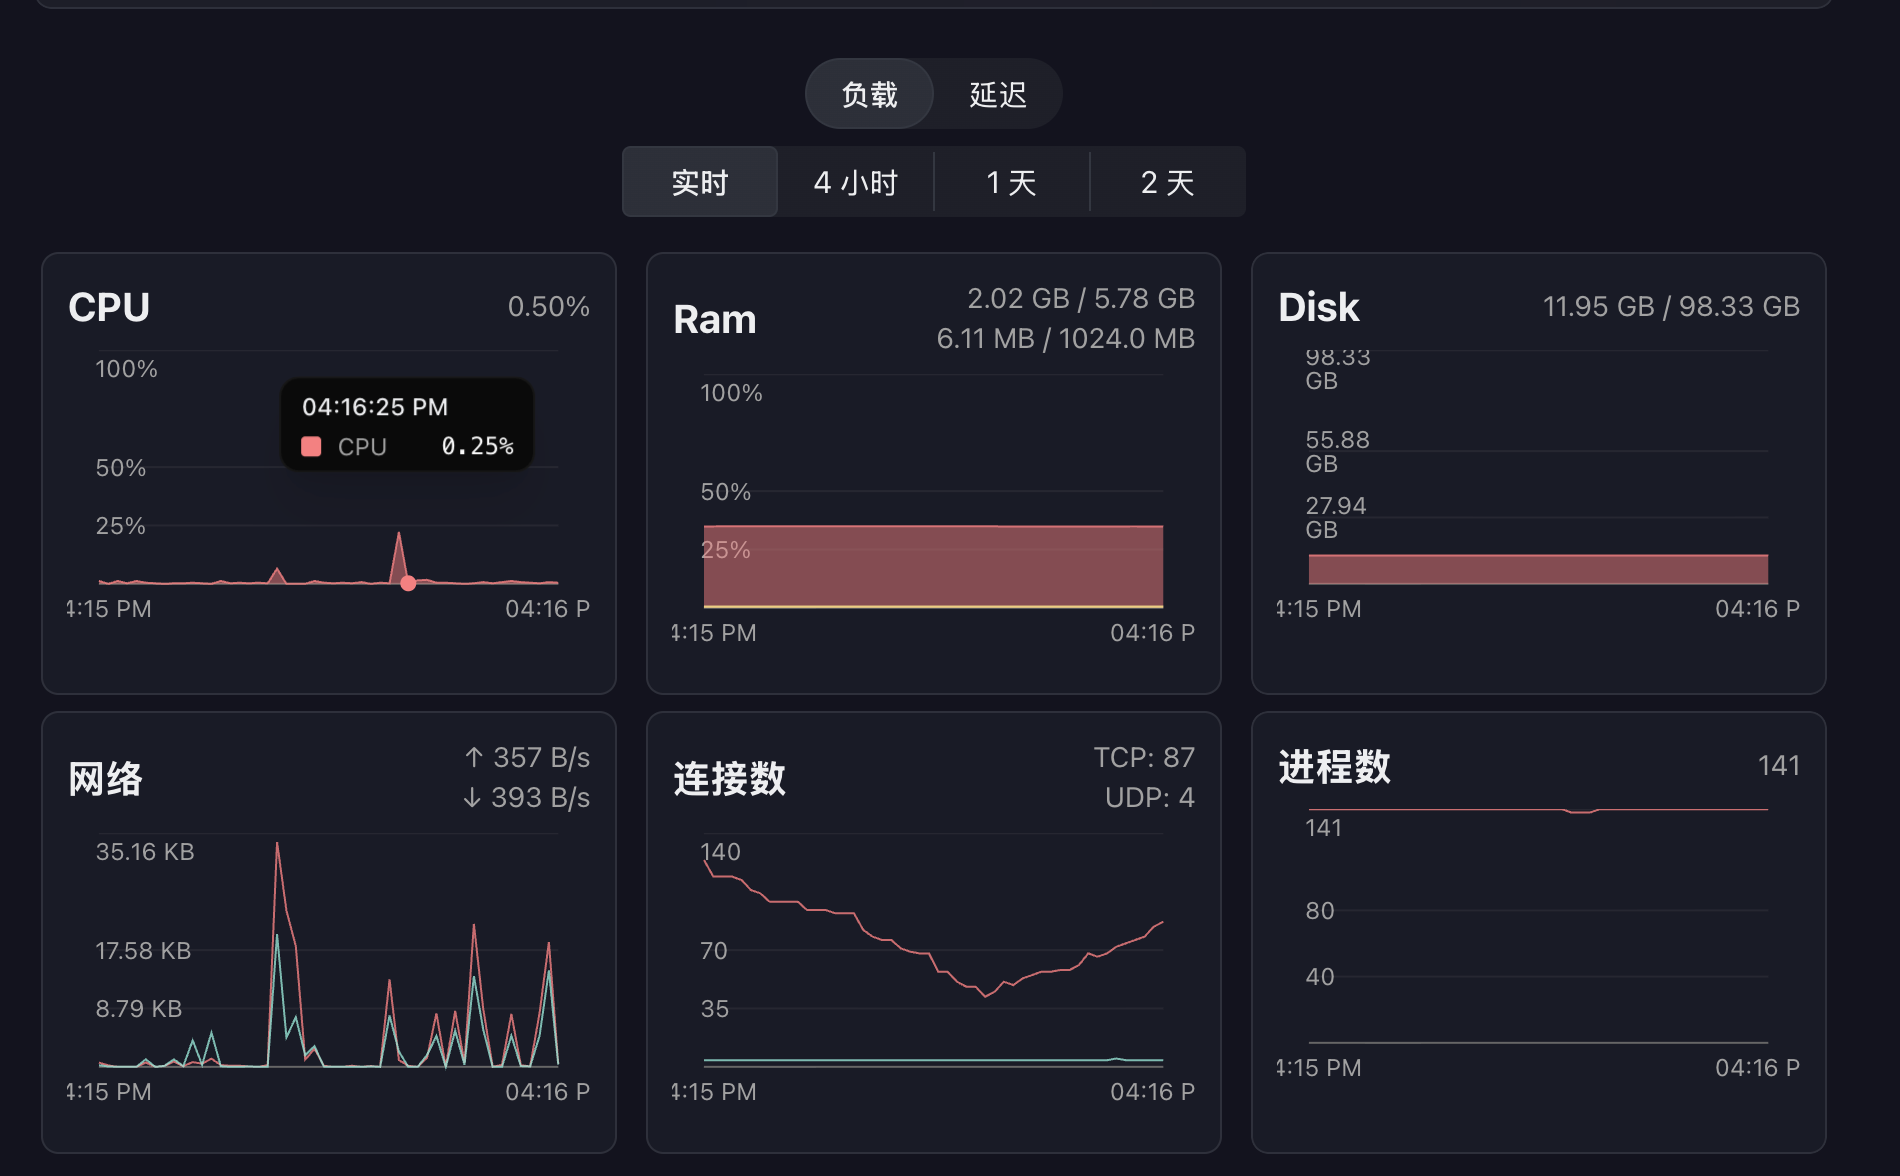The width and height of the screenshot is (1900, 1176).
Task: Switch to the 延迟 view
Action: 997,95
